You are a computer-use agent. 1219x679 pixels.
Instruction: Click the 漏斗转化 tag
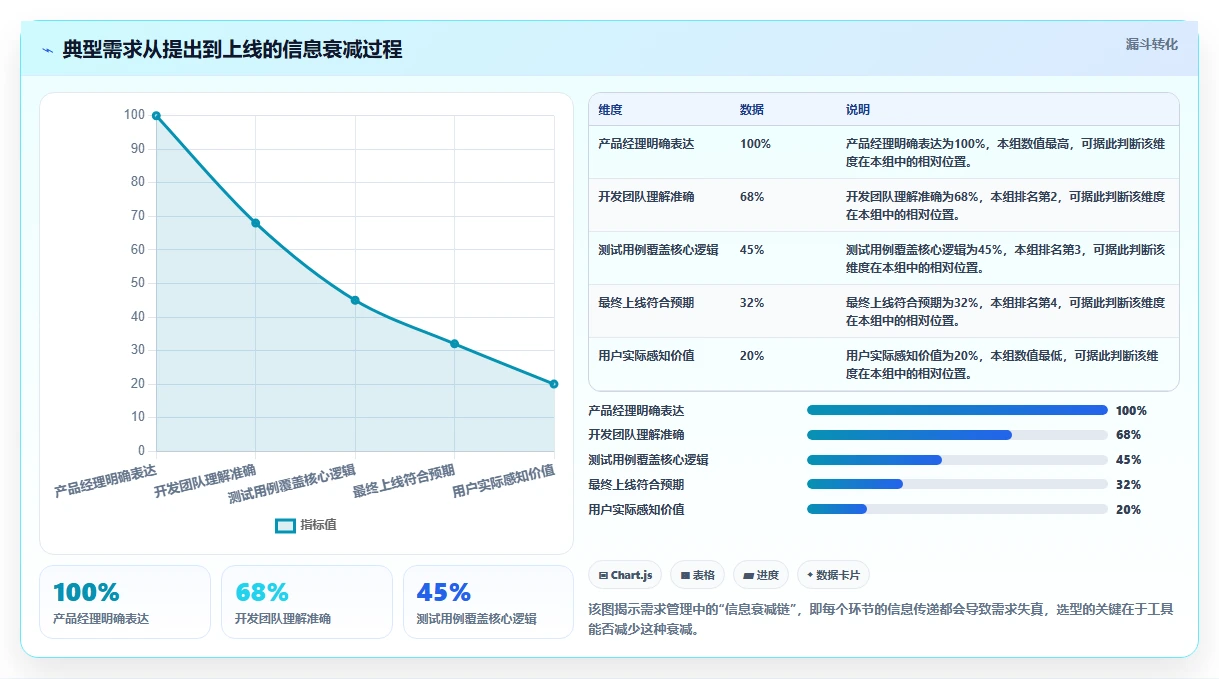point(1151,45)
